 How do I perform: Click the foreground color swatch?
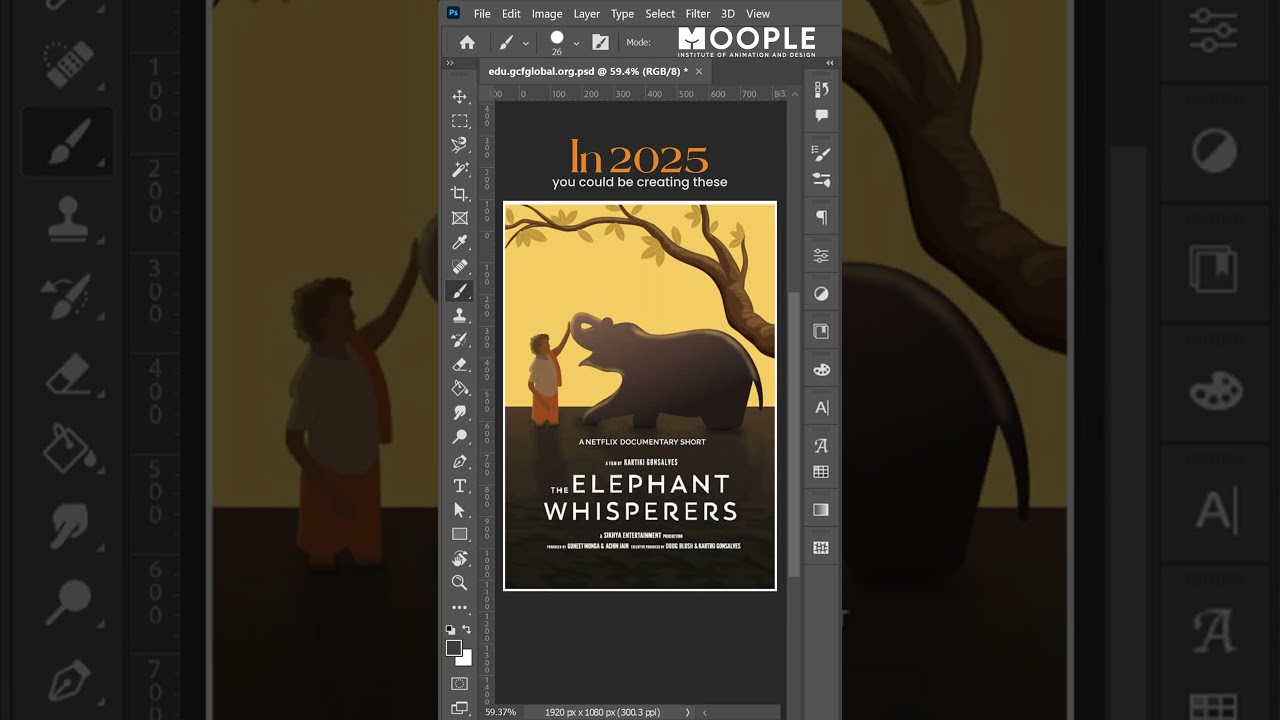point(454,648)
